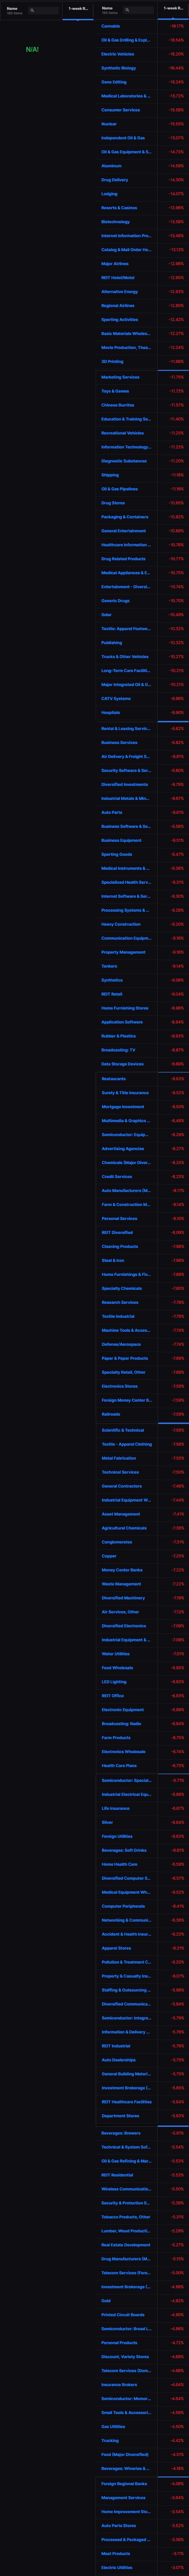
Task: Select the Solar industry row
Action: [142, 615]
